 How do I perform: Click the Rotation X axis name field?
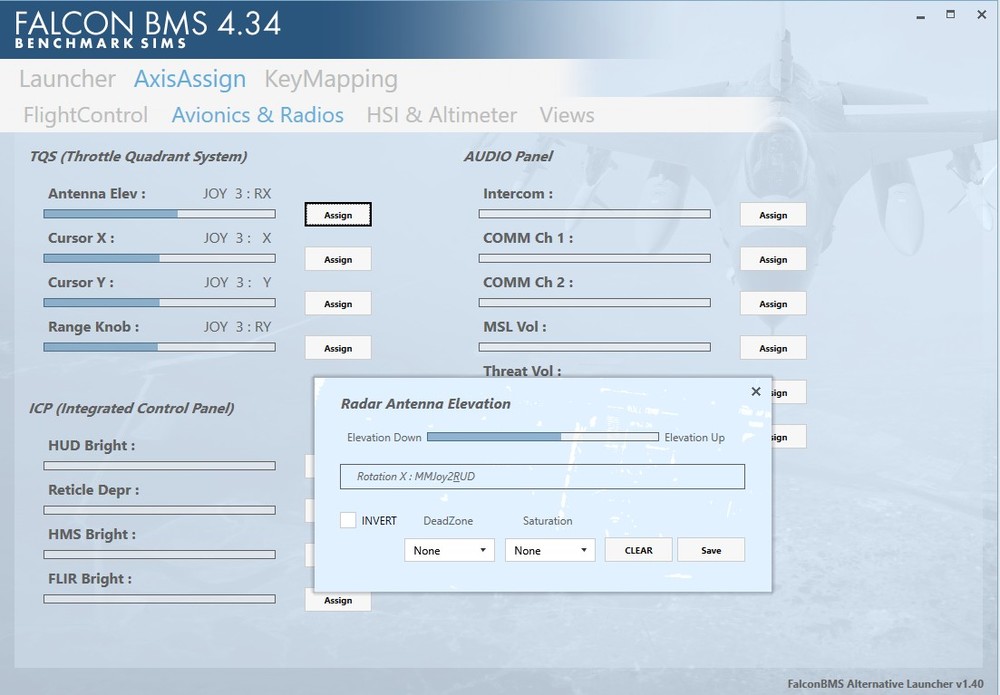pos(542,477)
